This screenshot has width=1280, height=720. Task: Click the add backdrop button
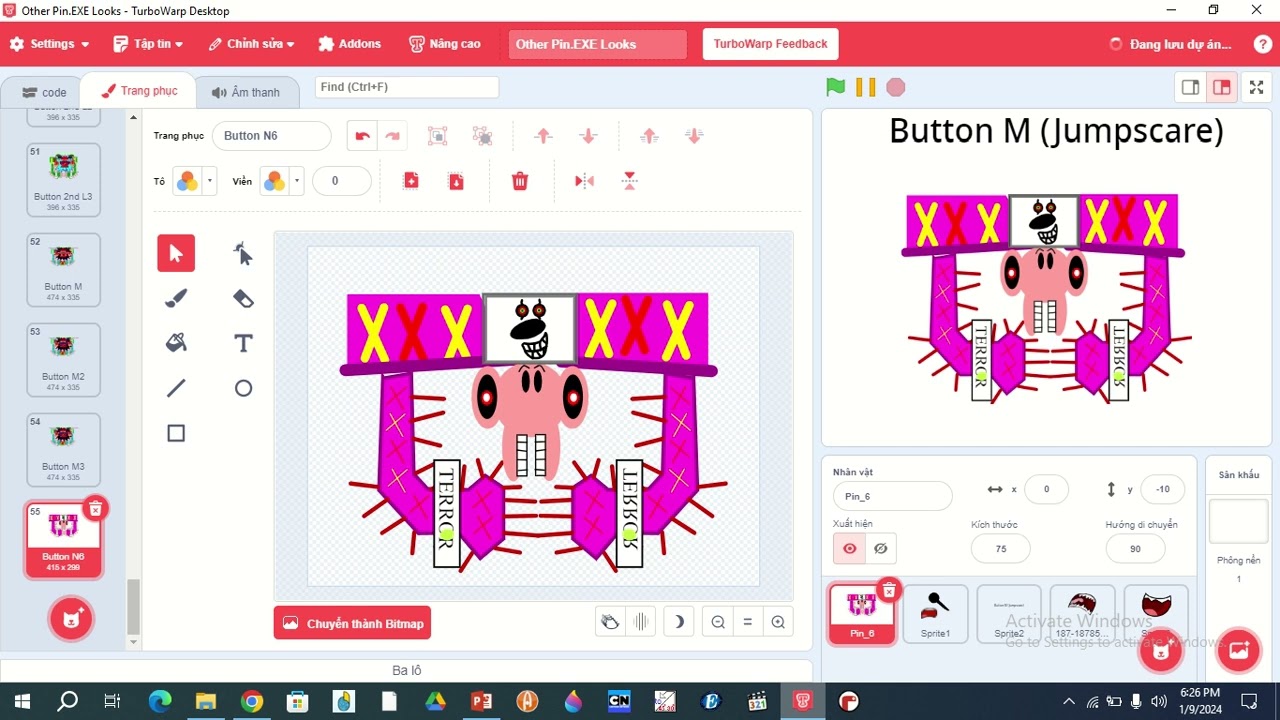[x=1238, y=650]
